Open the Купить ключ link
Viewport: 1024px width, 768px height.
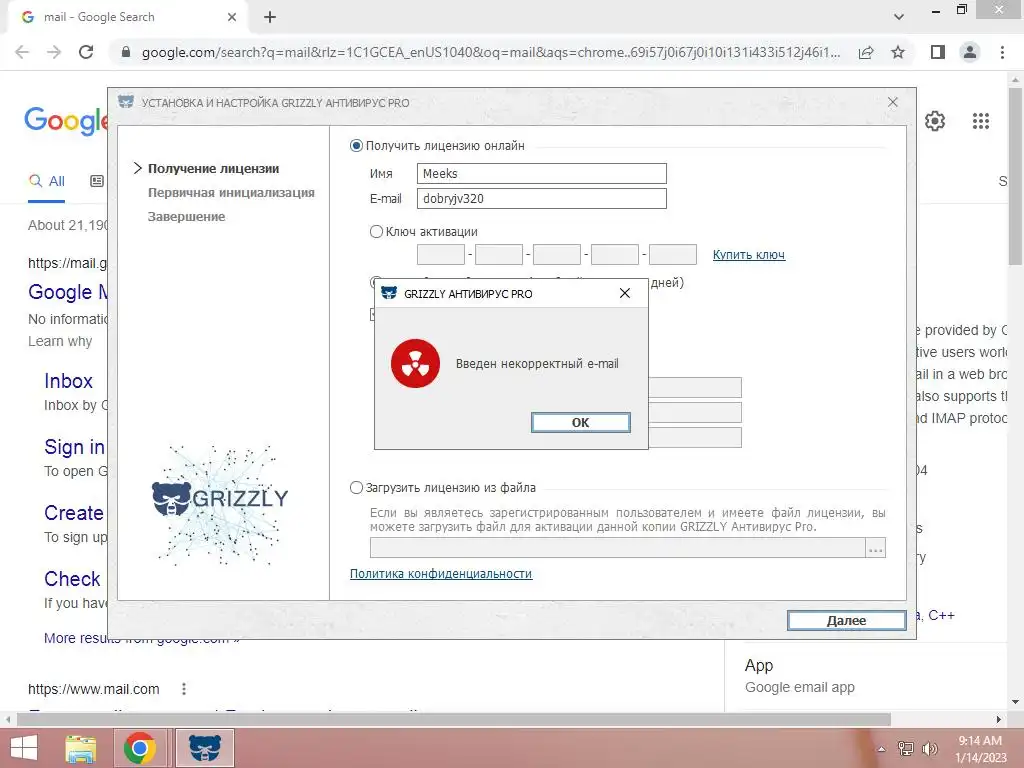tap(748, 255)
